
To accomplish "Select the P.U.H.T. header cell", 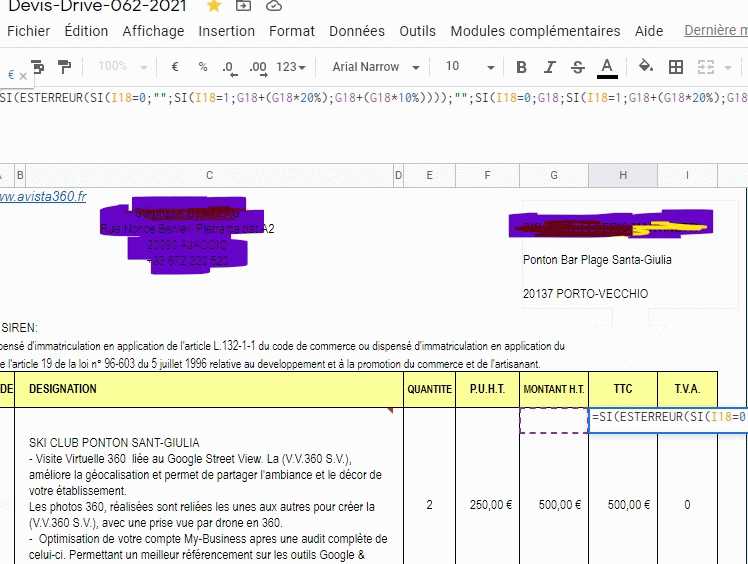I will point(487,389).
